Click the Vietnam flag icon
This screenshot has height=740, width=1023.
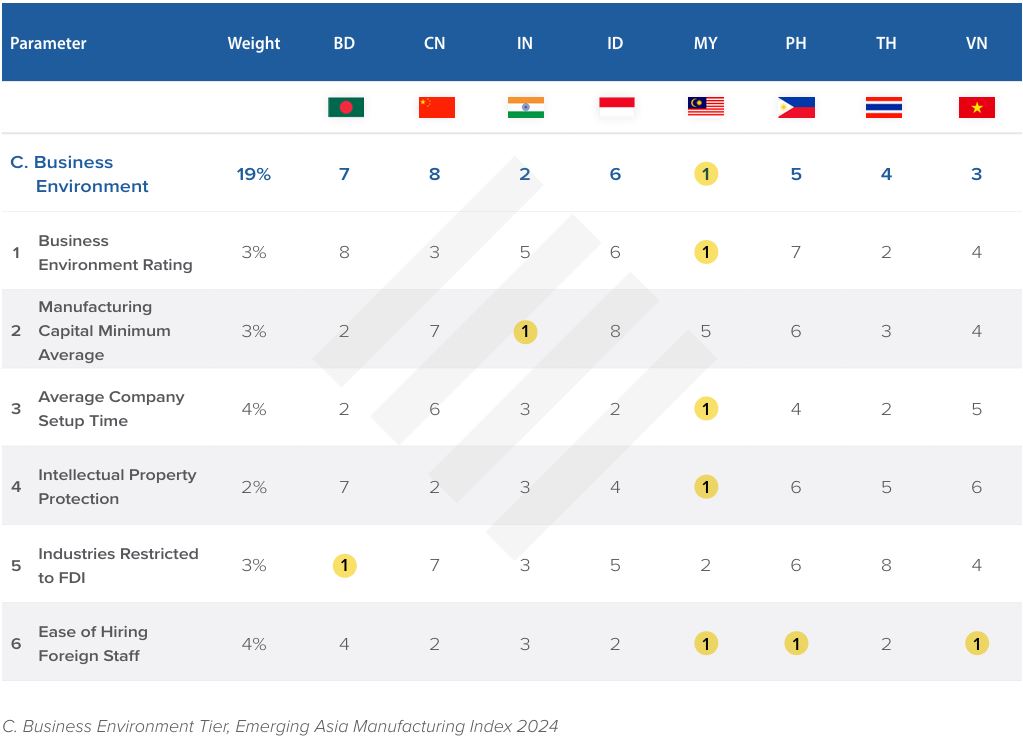976,107
